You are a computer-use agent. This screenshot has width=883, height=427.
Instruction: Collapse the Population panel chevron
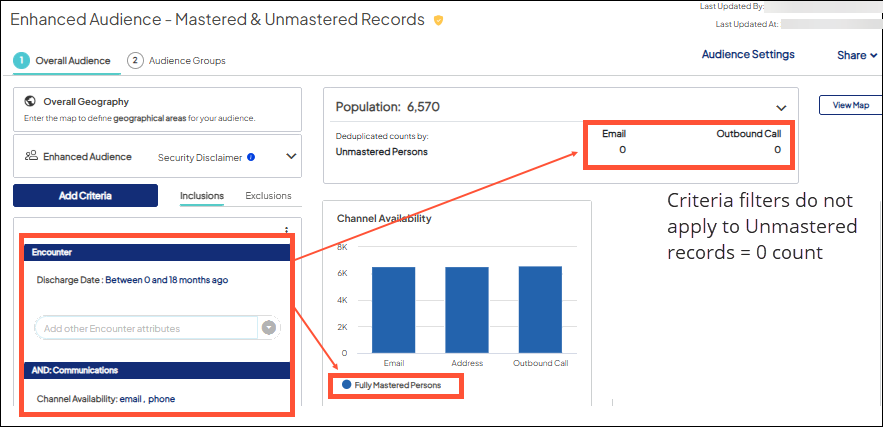point(781,107)
